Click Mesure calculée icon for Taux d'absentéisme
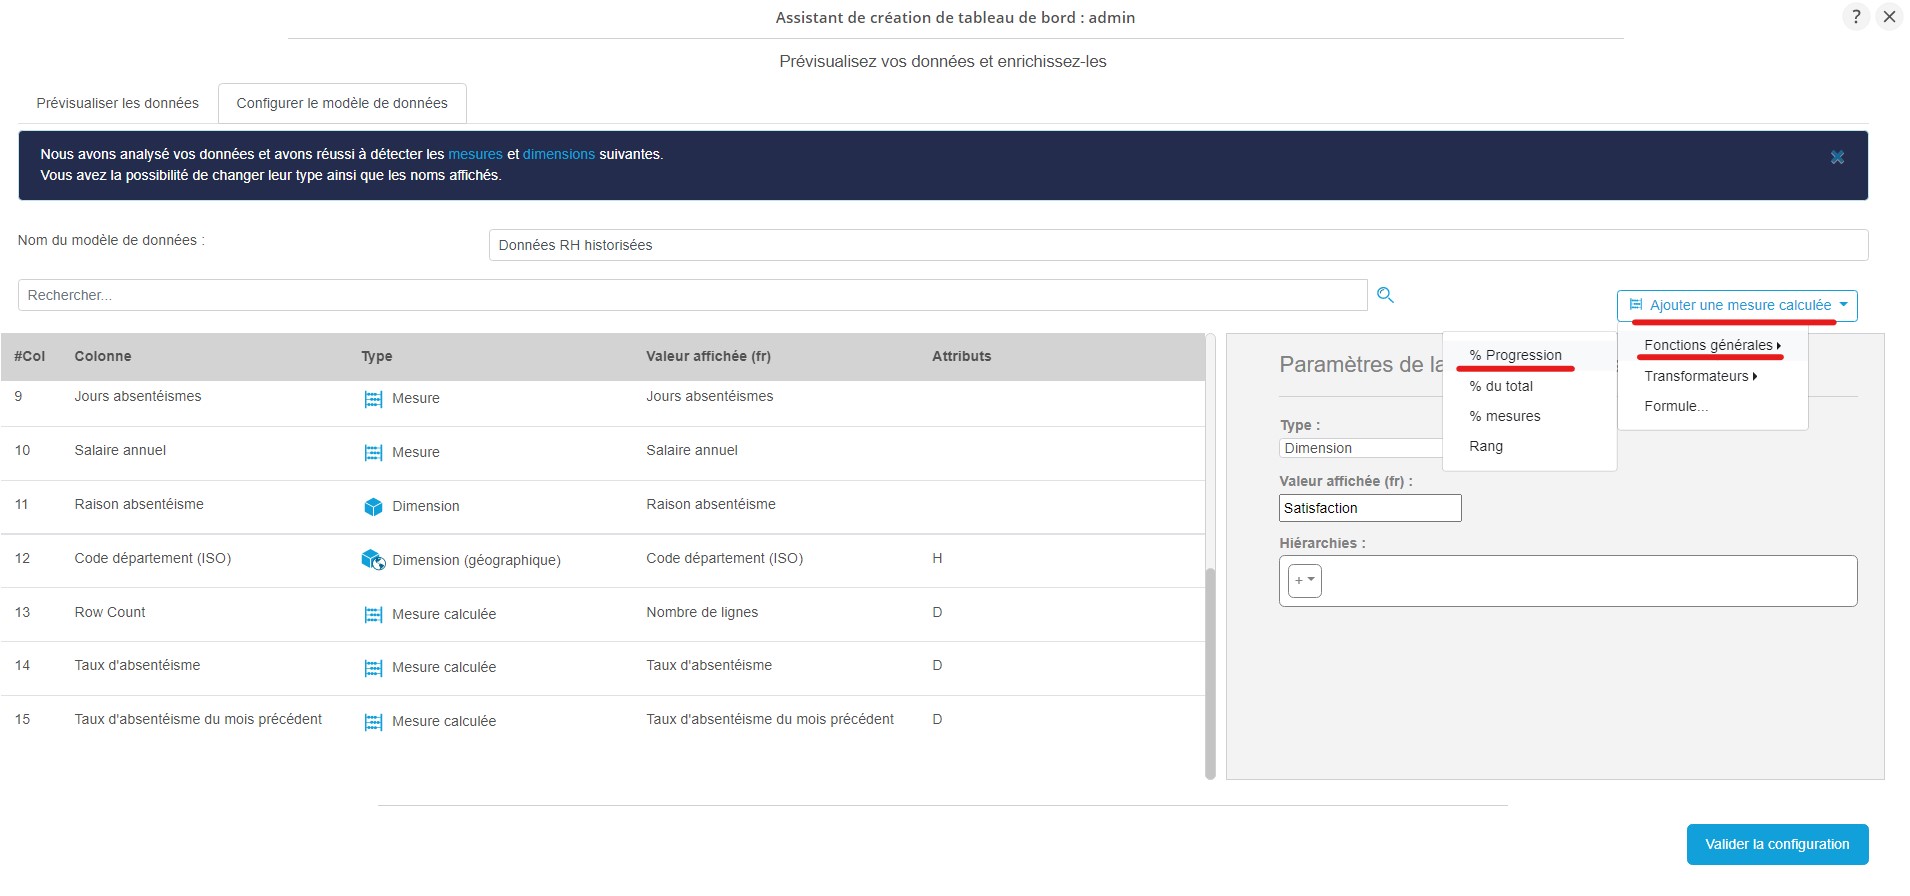 point(373,668)
